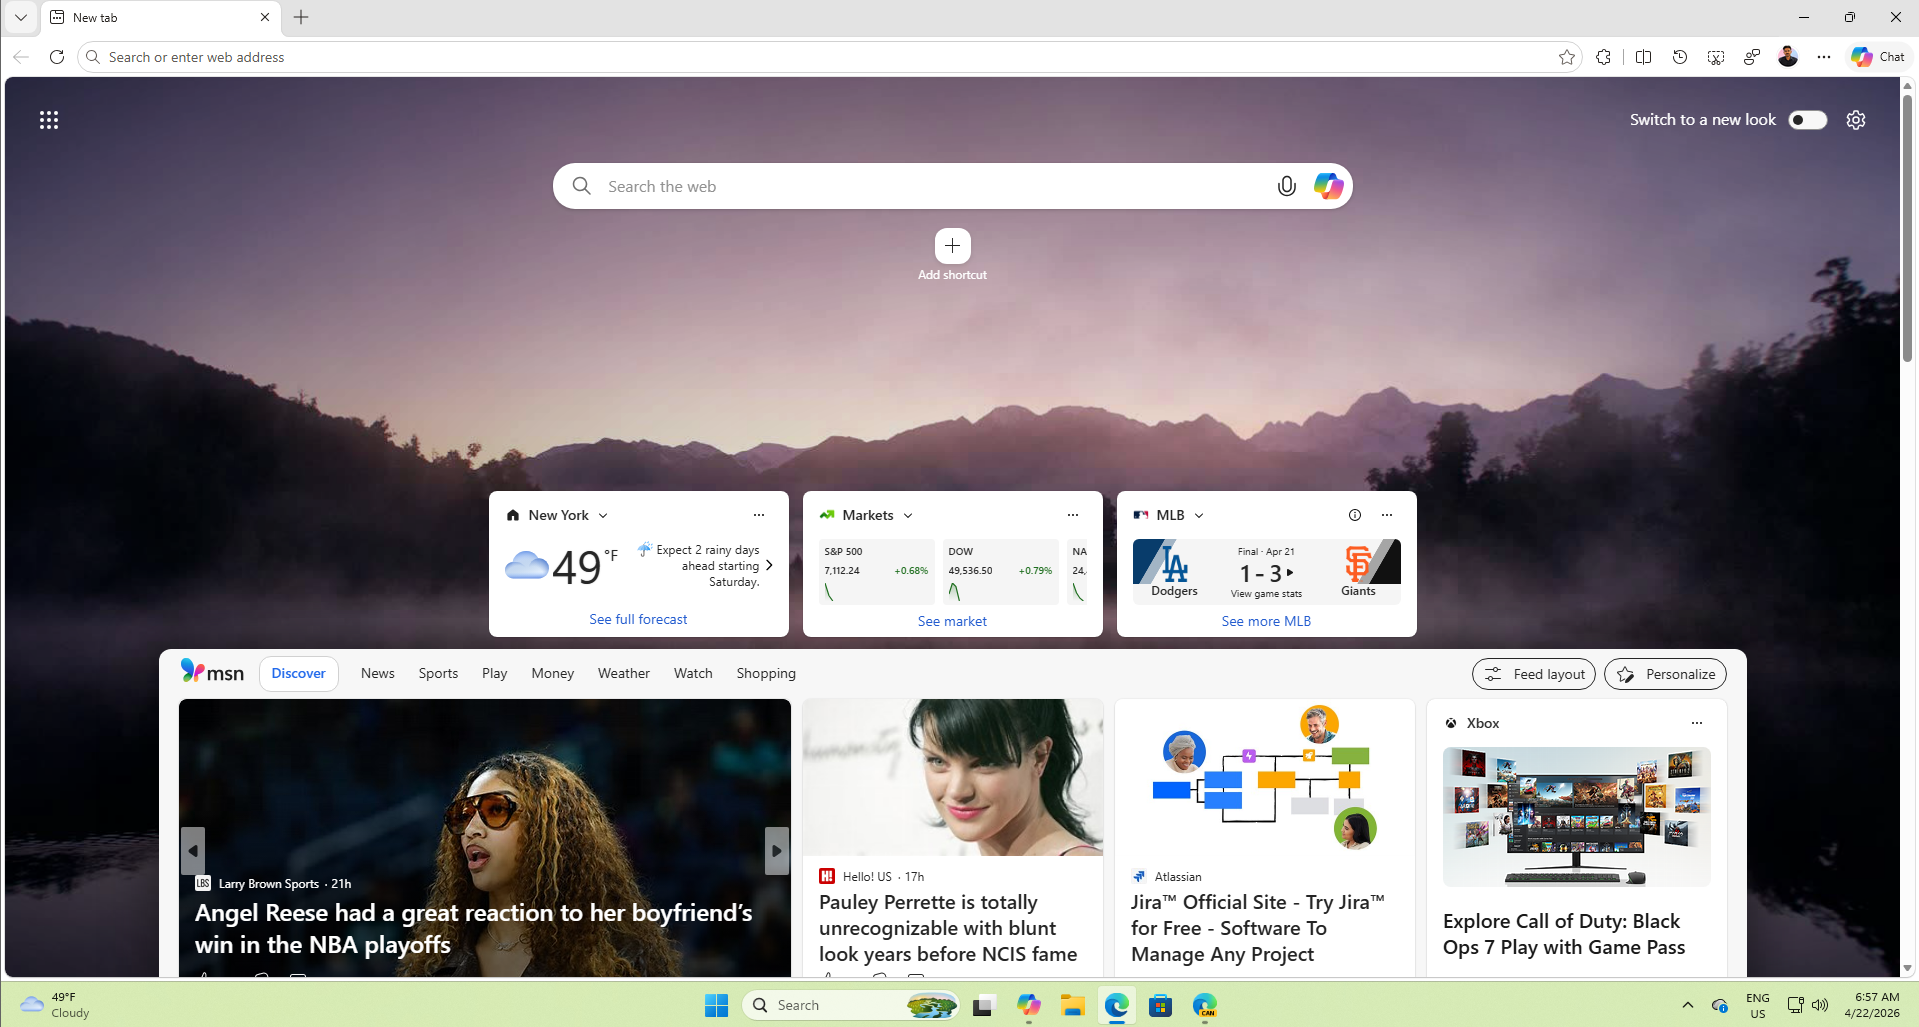
Task: Expand the MLB selector chevron
Action: click(x=1198, y=515)
